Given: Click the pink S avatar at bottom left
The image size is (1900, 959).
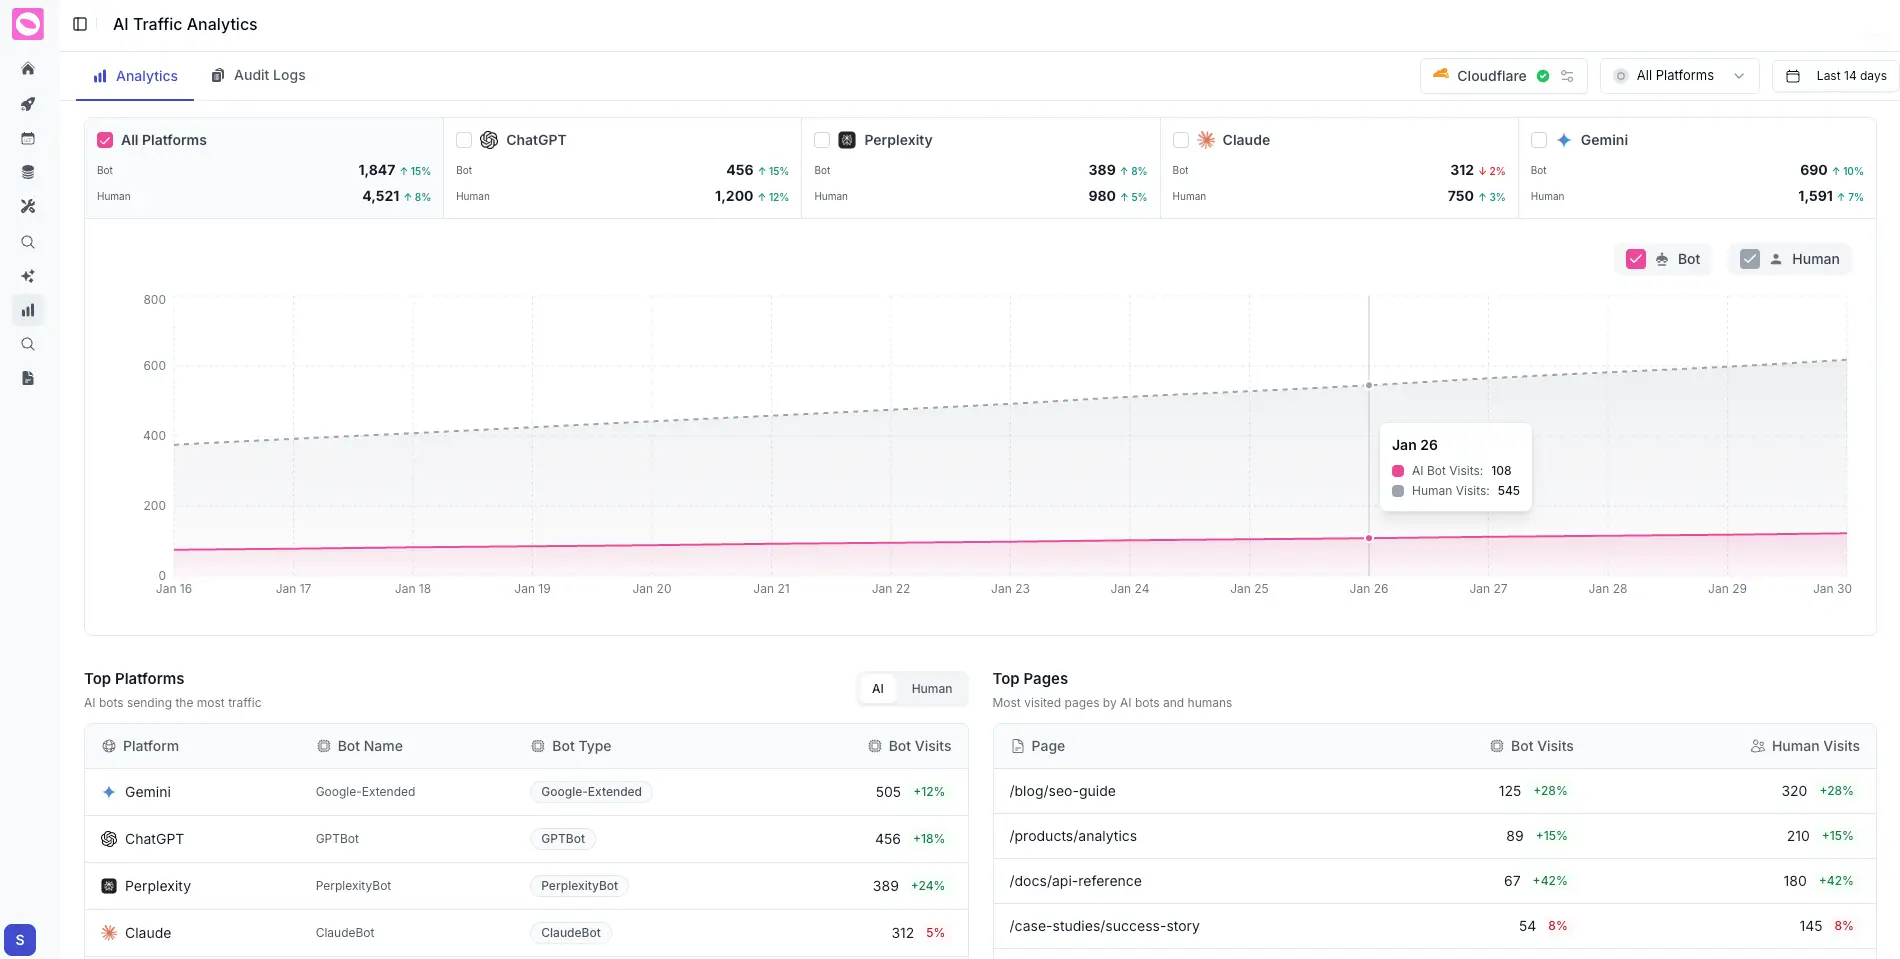Looking at the screenshot, I should 19,940.
